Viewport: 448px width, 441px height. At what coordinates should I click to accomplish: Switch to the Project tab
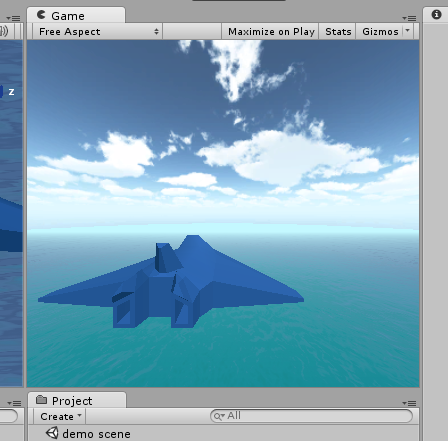(77, 400)
